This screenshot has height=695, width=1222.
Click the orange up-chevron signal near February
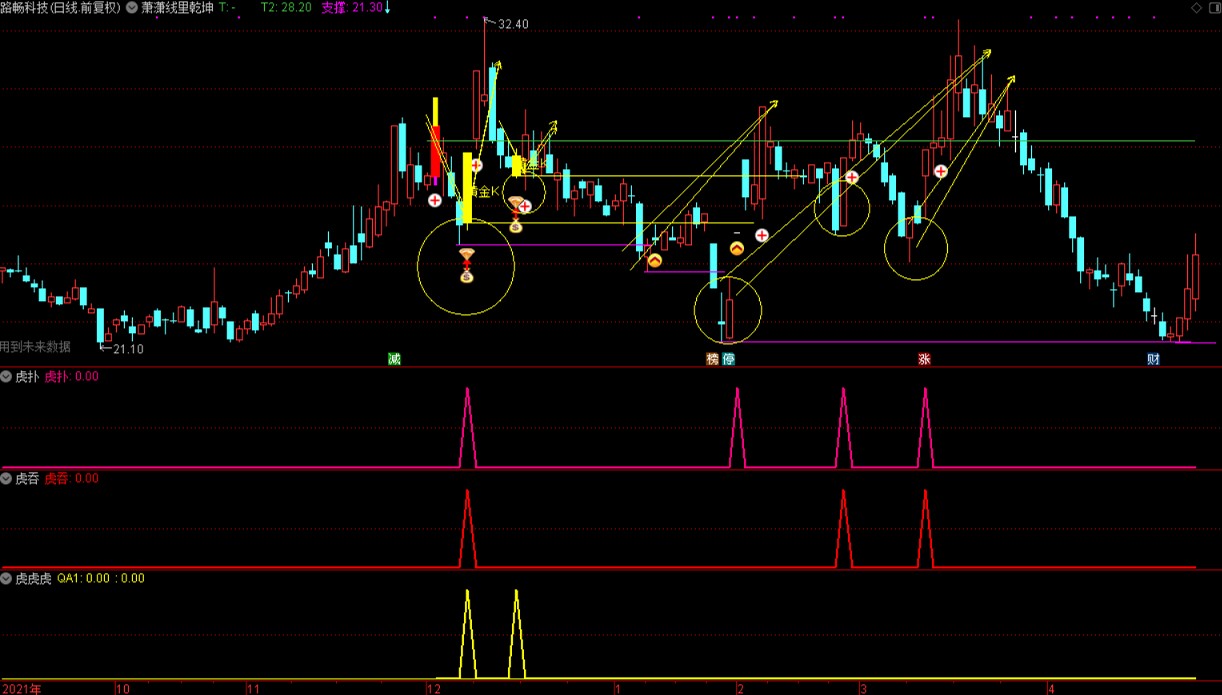pyautogui.click(x=737, y=248)
